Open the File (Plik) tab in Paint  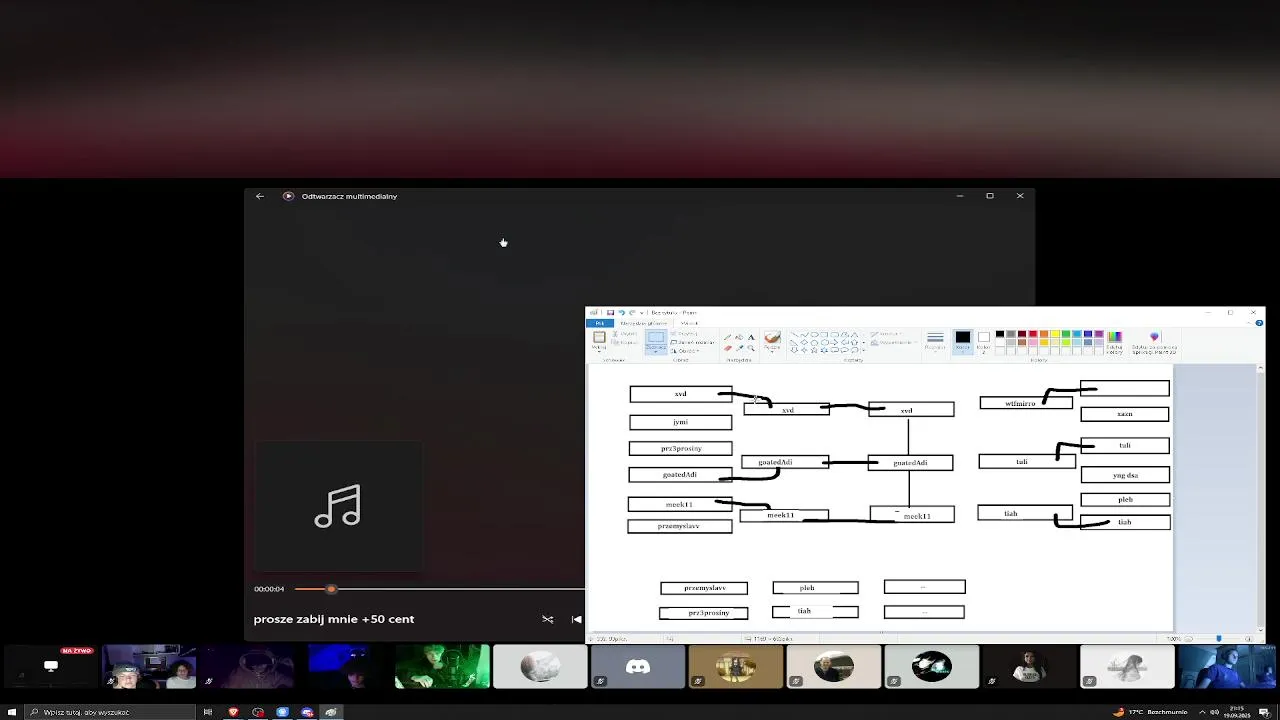[x=599, y=323]
